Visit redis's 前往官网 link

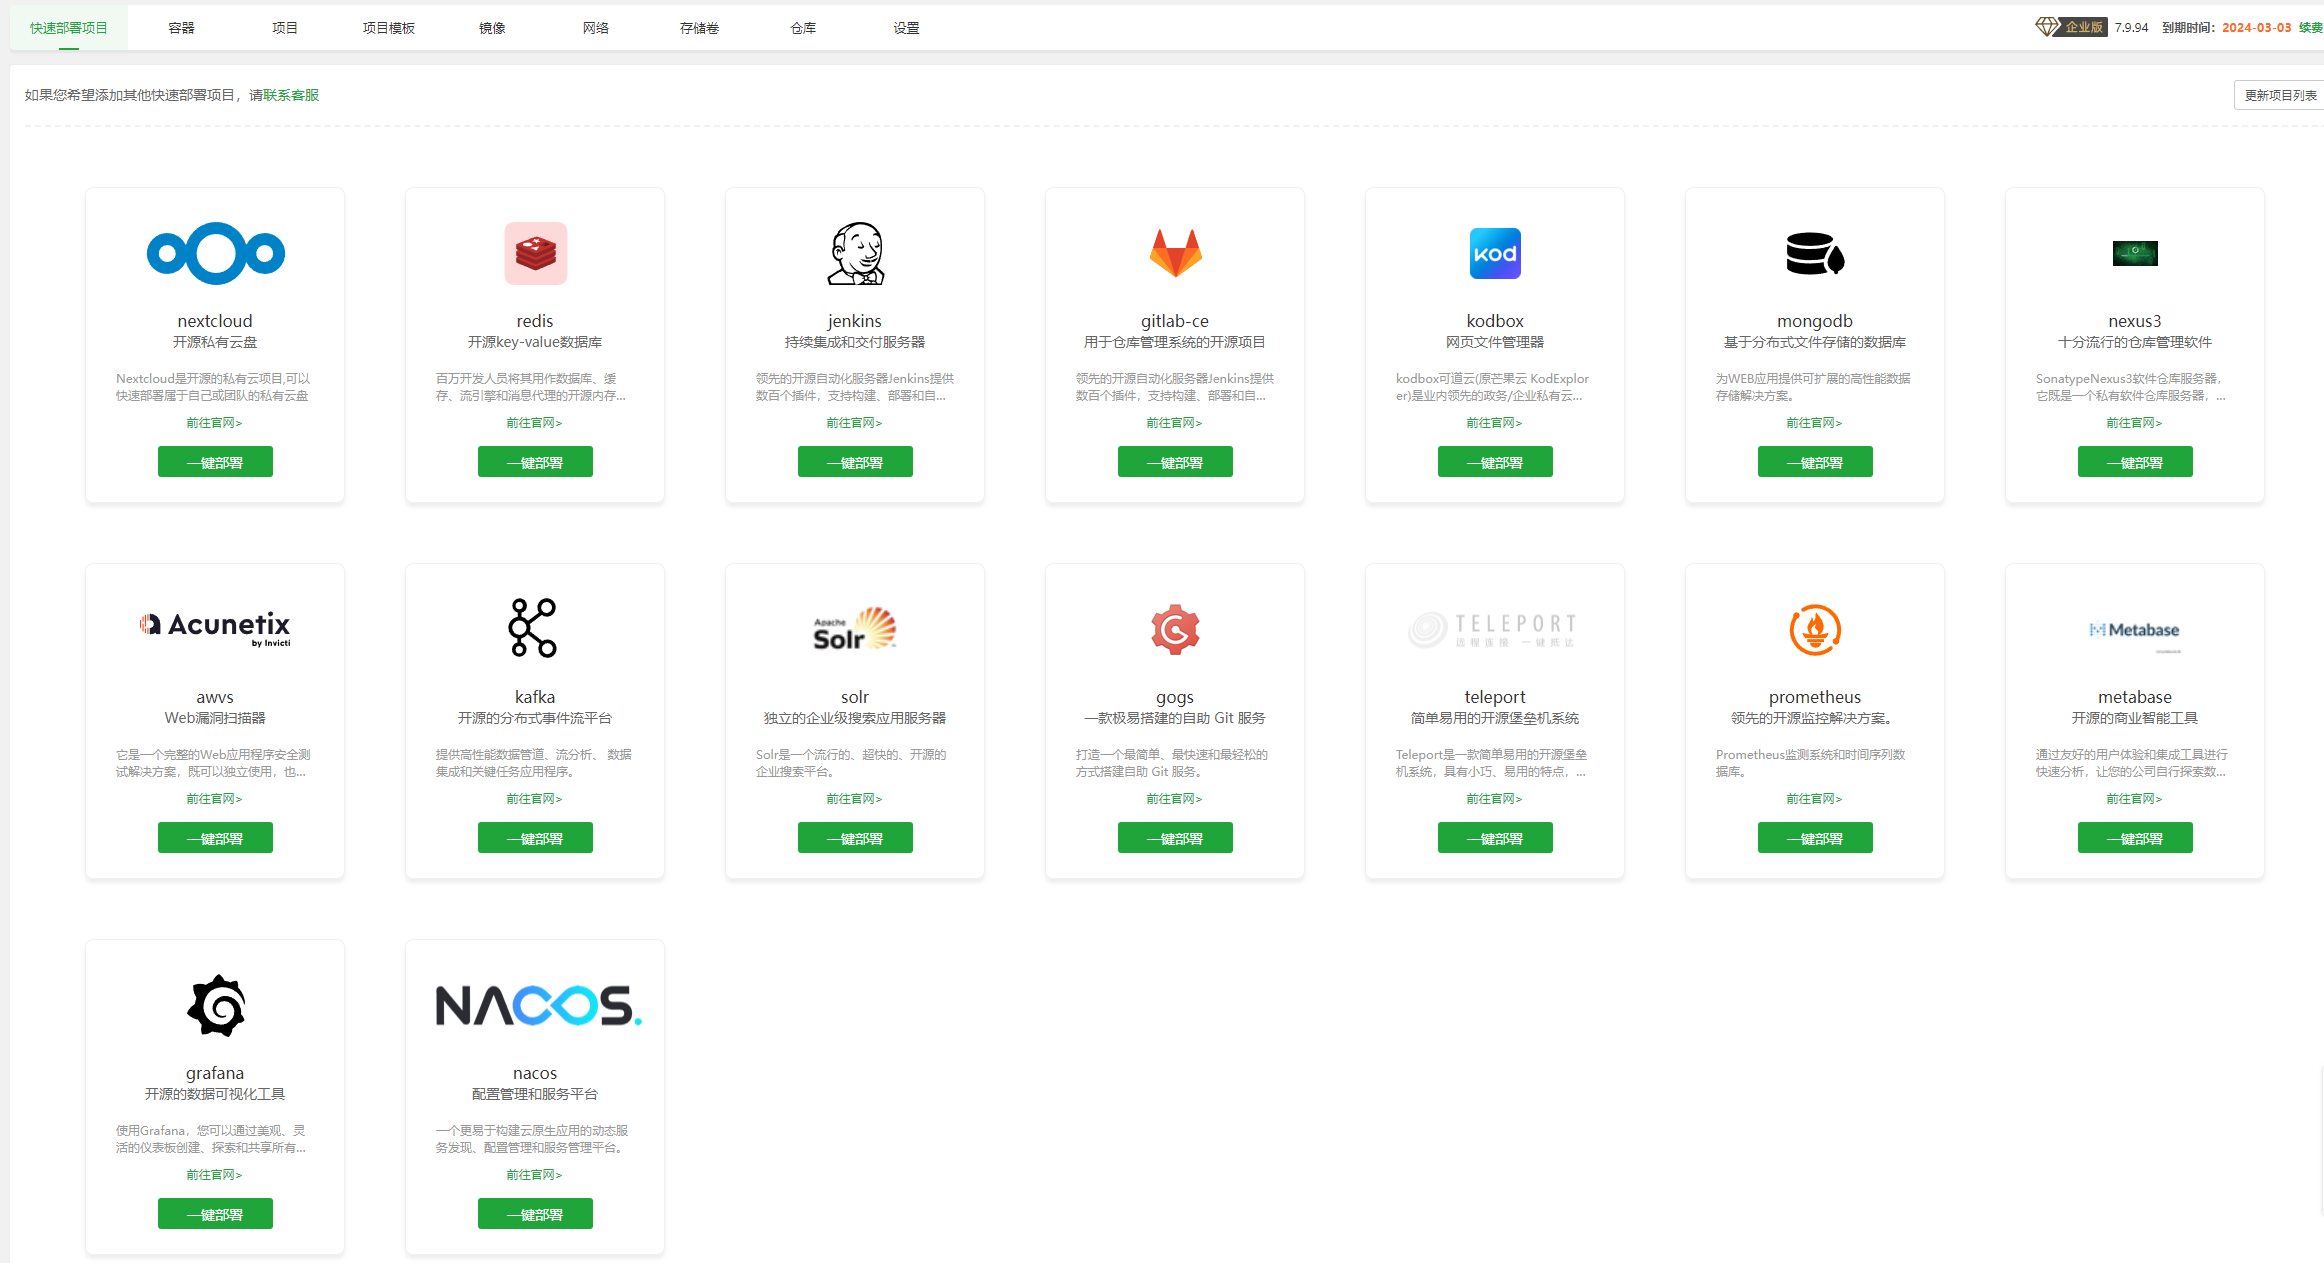(534, 423)
